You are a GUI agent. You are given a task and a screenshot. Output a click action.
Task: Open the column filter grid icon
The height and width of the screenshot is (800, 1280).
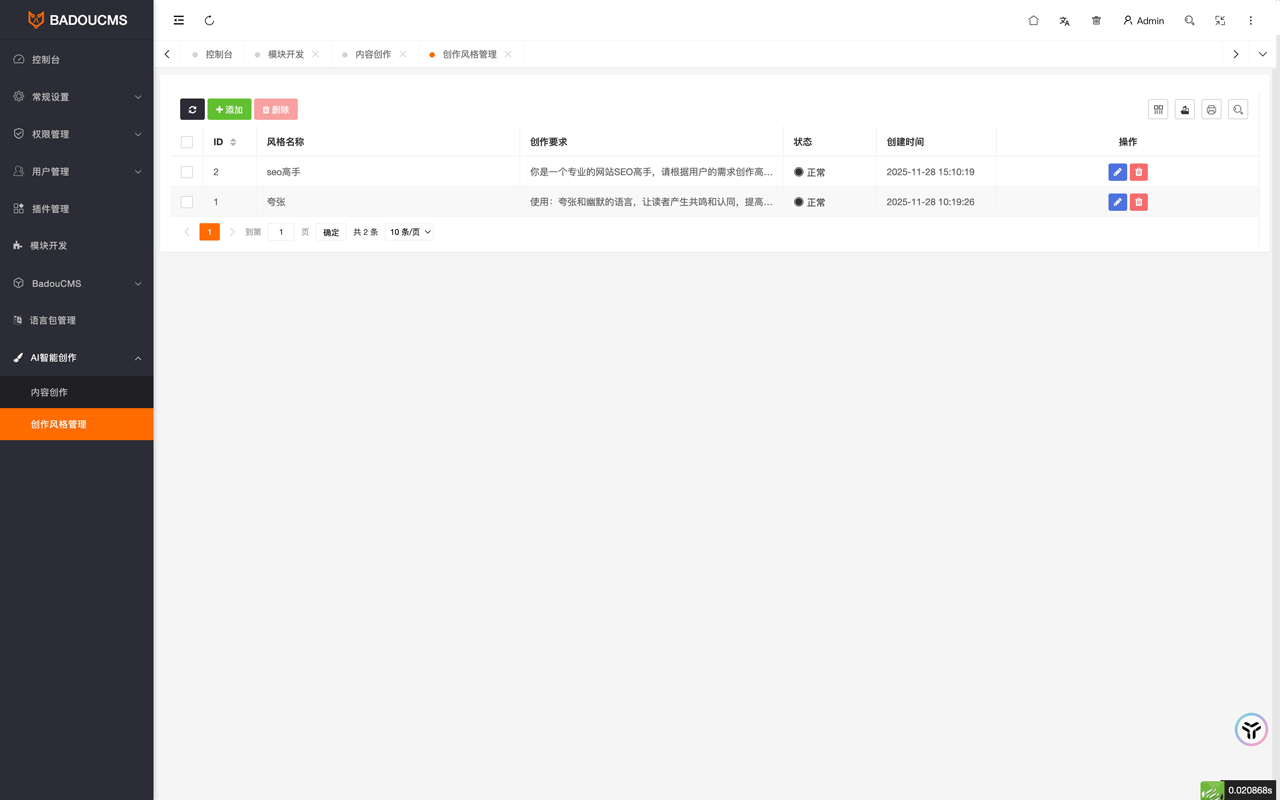[1158, 109]
